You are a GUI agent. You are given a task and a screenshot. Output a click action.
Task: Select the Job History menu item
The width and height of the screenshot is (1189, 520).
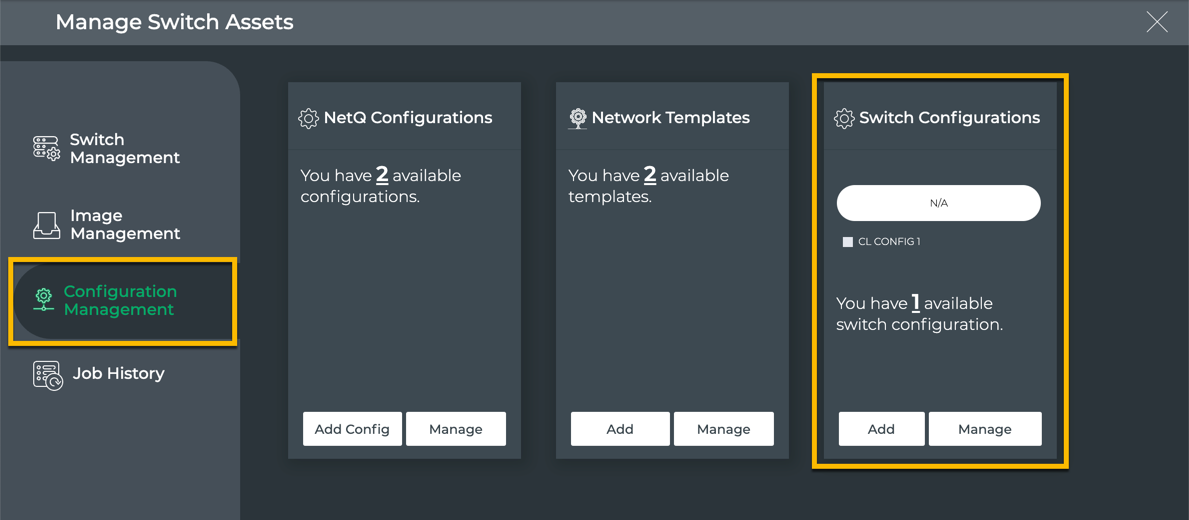[118, 374]
